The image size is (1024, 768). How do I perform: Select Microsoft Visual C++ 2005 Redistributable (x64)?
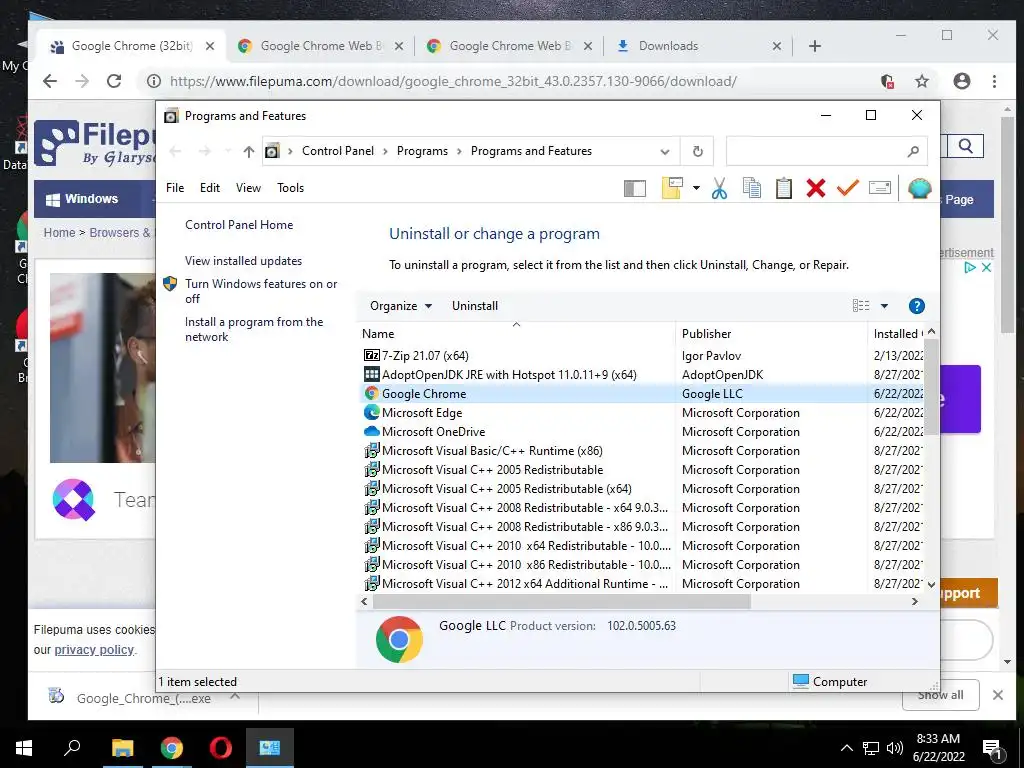pyautogui.click(x=643, y=488)
